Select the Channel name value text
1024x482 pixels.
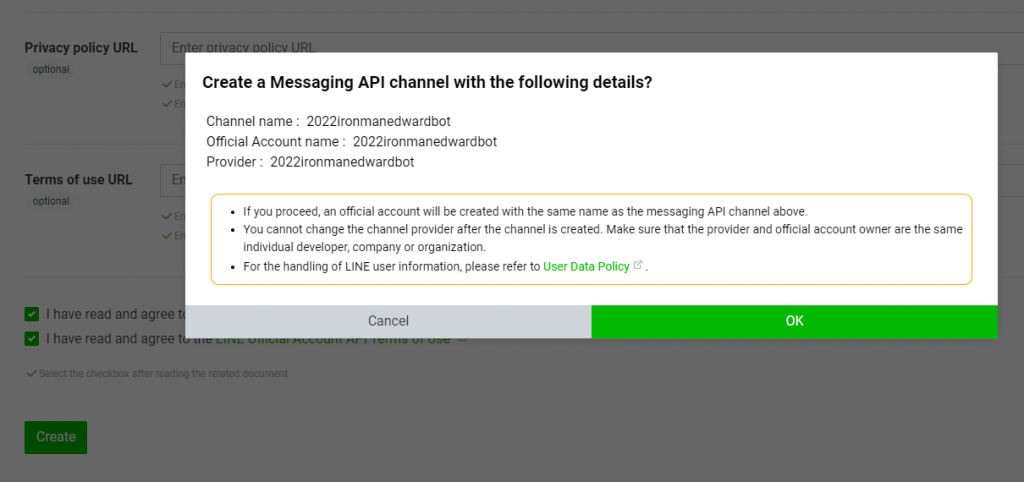379,121
